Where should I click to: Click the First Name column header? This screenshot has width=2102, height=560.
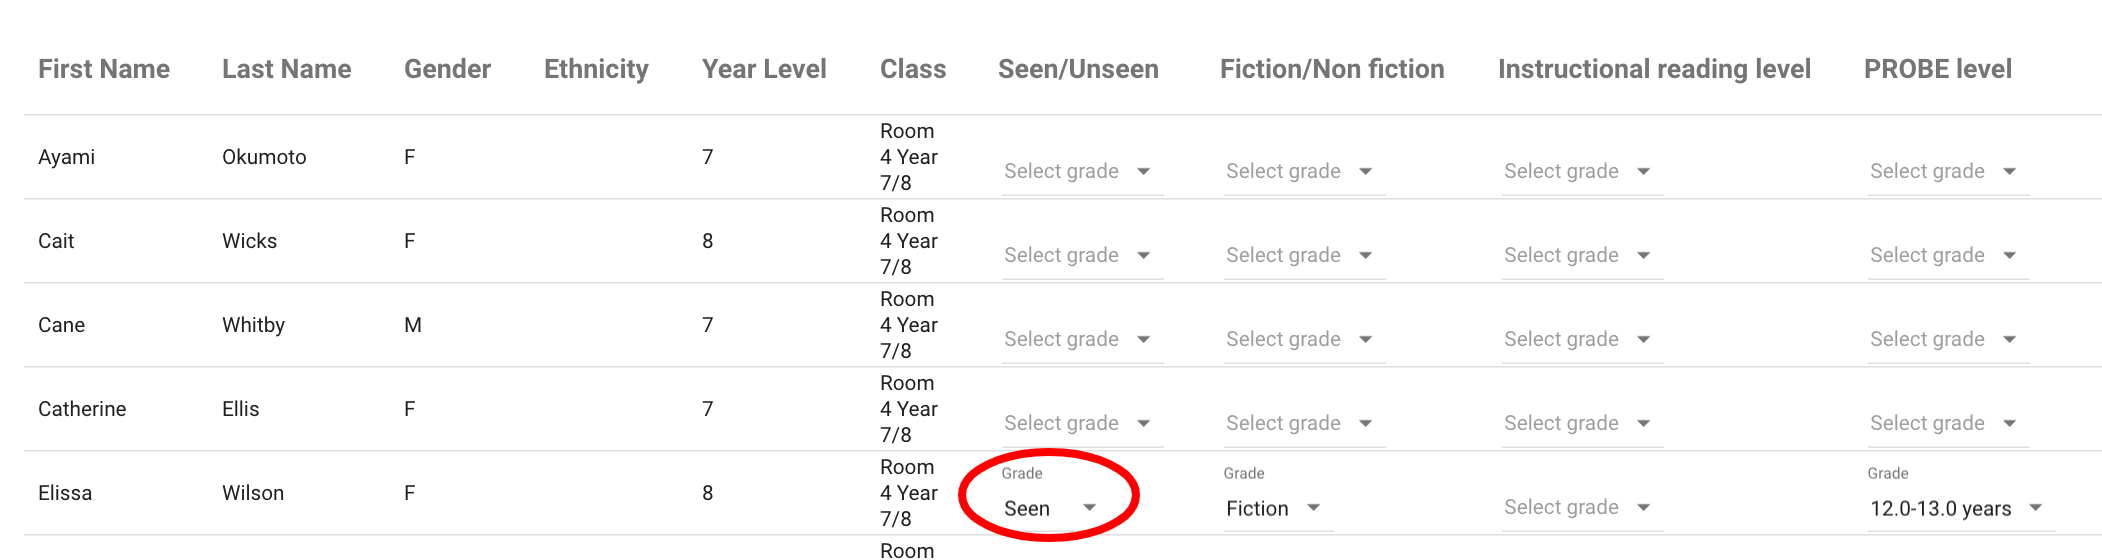104,69
